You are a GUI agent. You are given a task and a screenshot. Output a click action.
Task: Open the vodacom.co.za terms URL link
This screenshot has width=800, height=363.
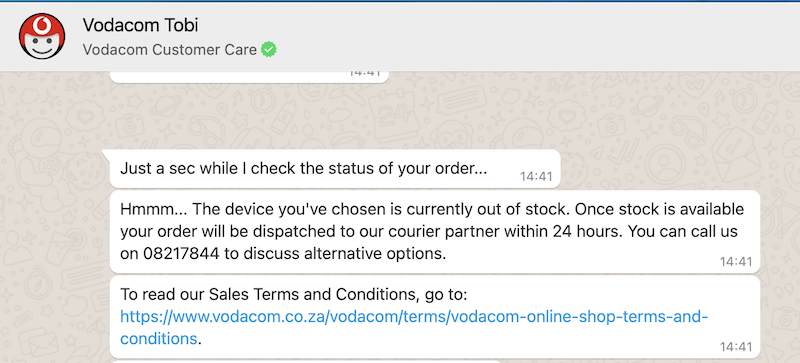coord(414,317)
